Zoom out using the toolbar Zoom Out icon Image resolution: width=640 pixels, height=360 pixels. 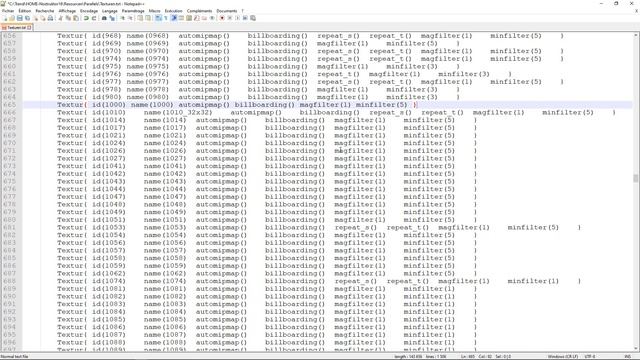[x=130, y=18]
